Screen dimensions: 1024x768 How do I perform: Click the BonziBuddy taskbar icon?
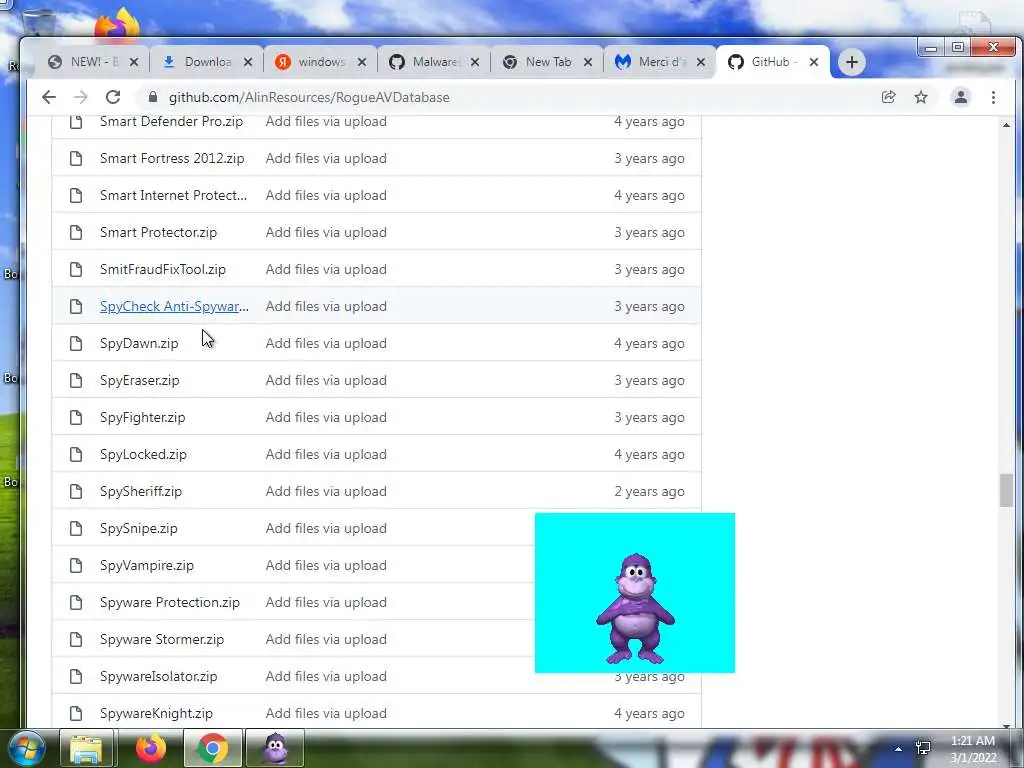click(275, 748)
